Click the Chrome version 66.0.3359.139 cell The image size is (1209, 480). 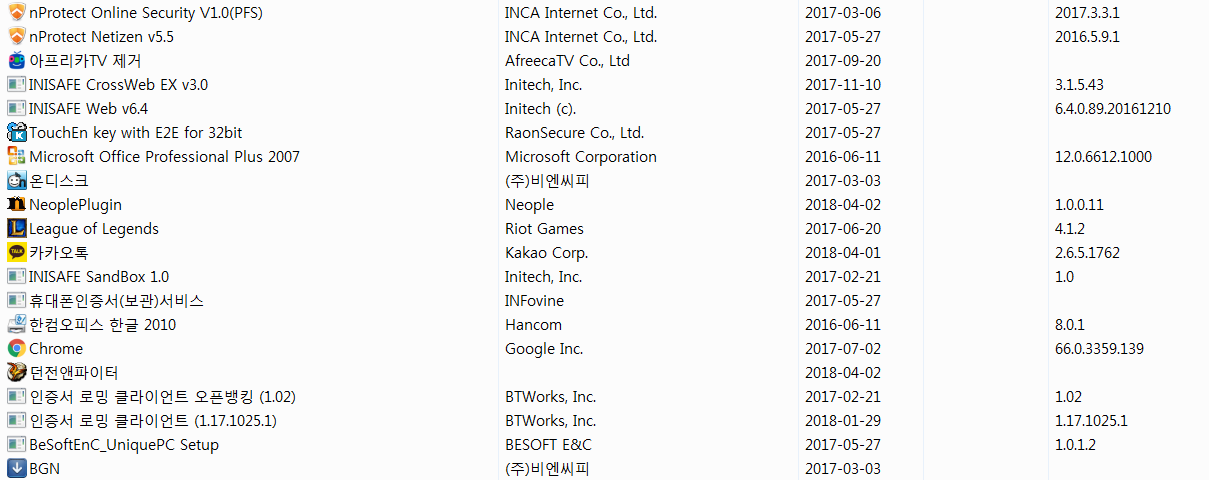[x=1099, y=349]
